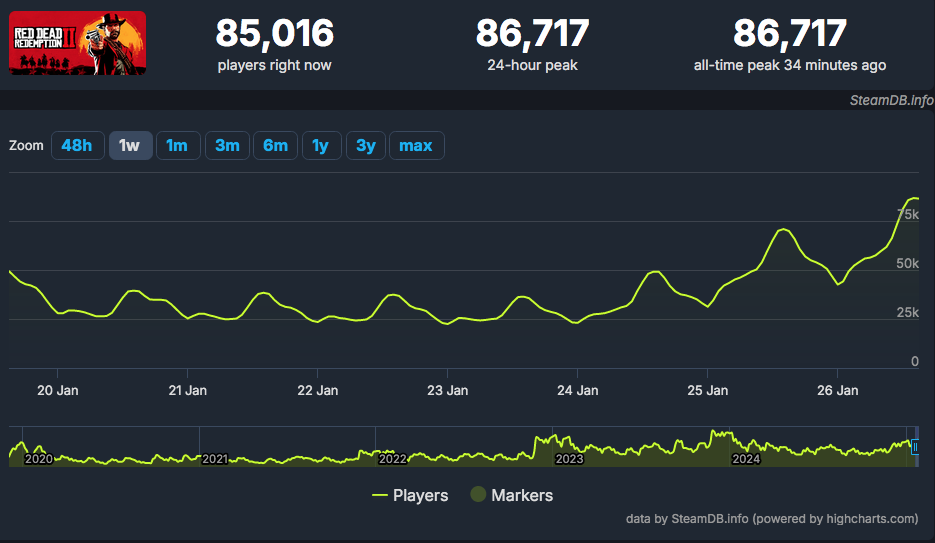Click the 26 Jan axis label
935x543 pixels.
coord(838,390)
